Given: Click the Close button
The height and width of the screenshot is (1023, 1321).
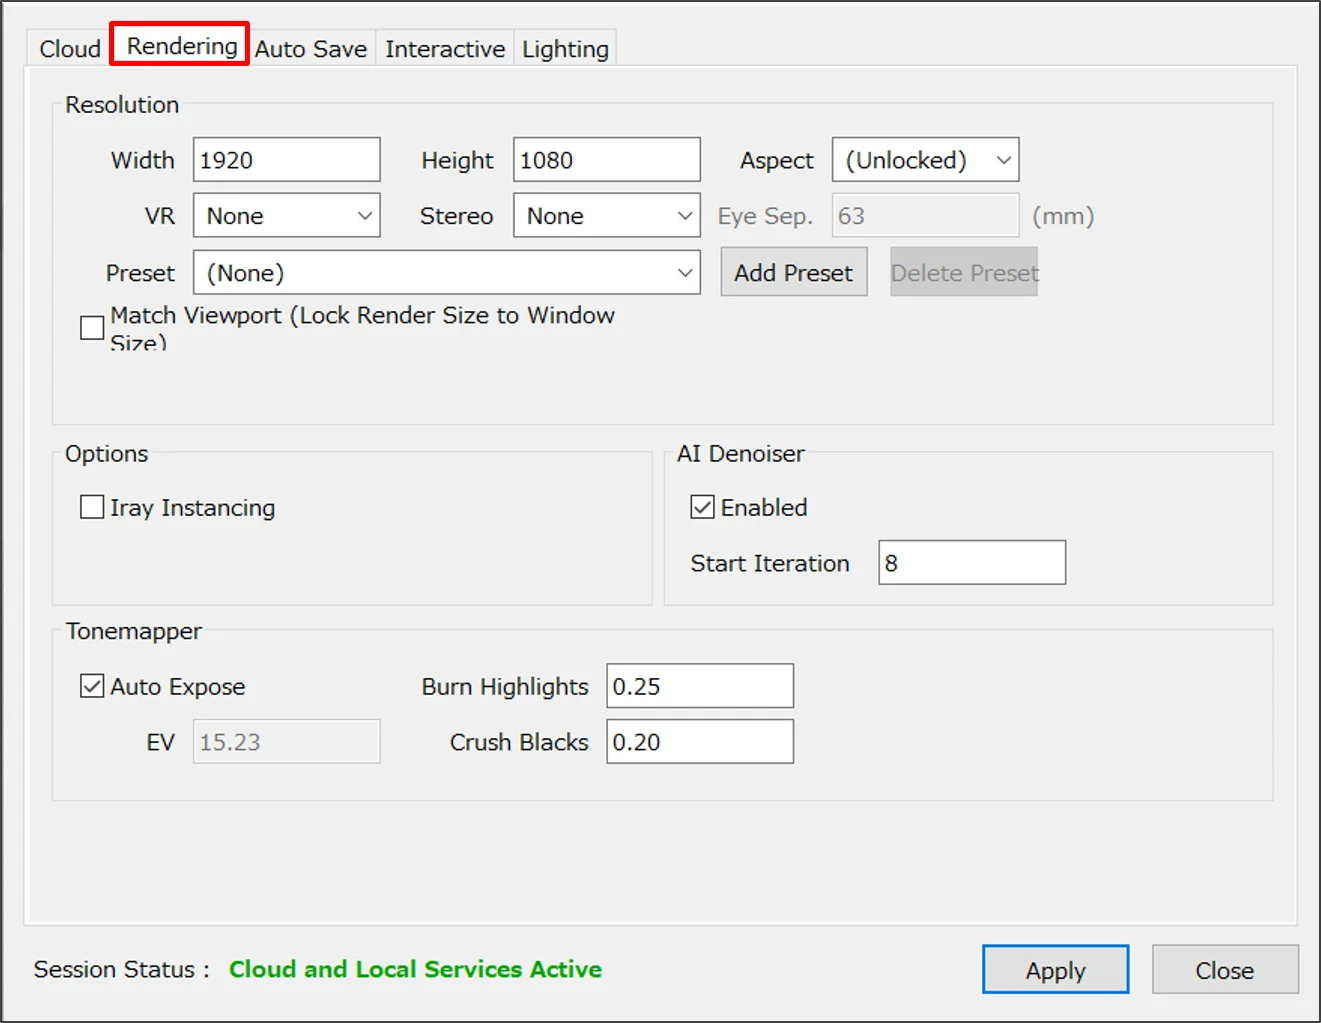Looking at the screenshot, I should (1225, 970).
